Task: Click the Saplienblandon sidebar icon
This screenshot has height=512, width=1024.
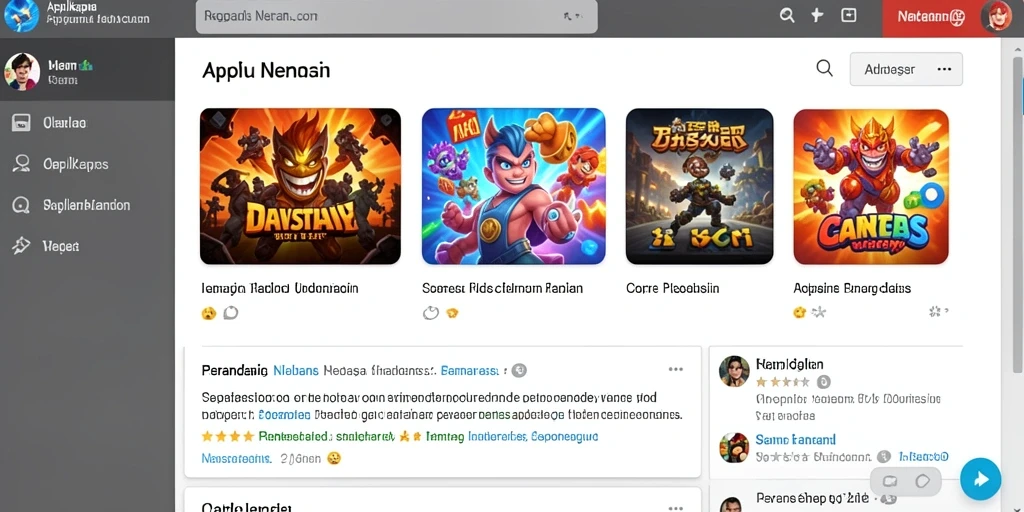Action: (21, 205)
